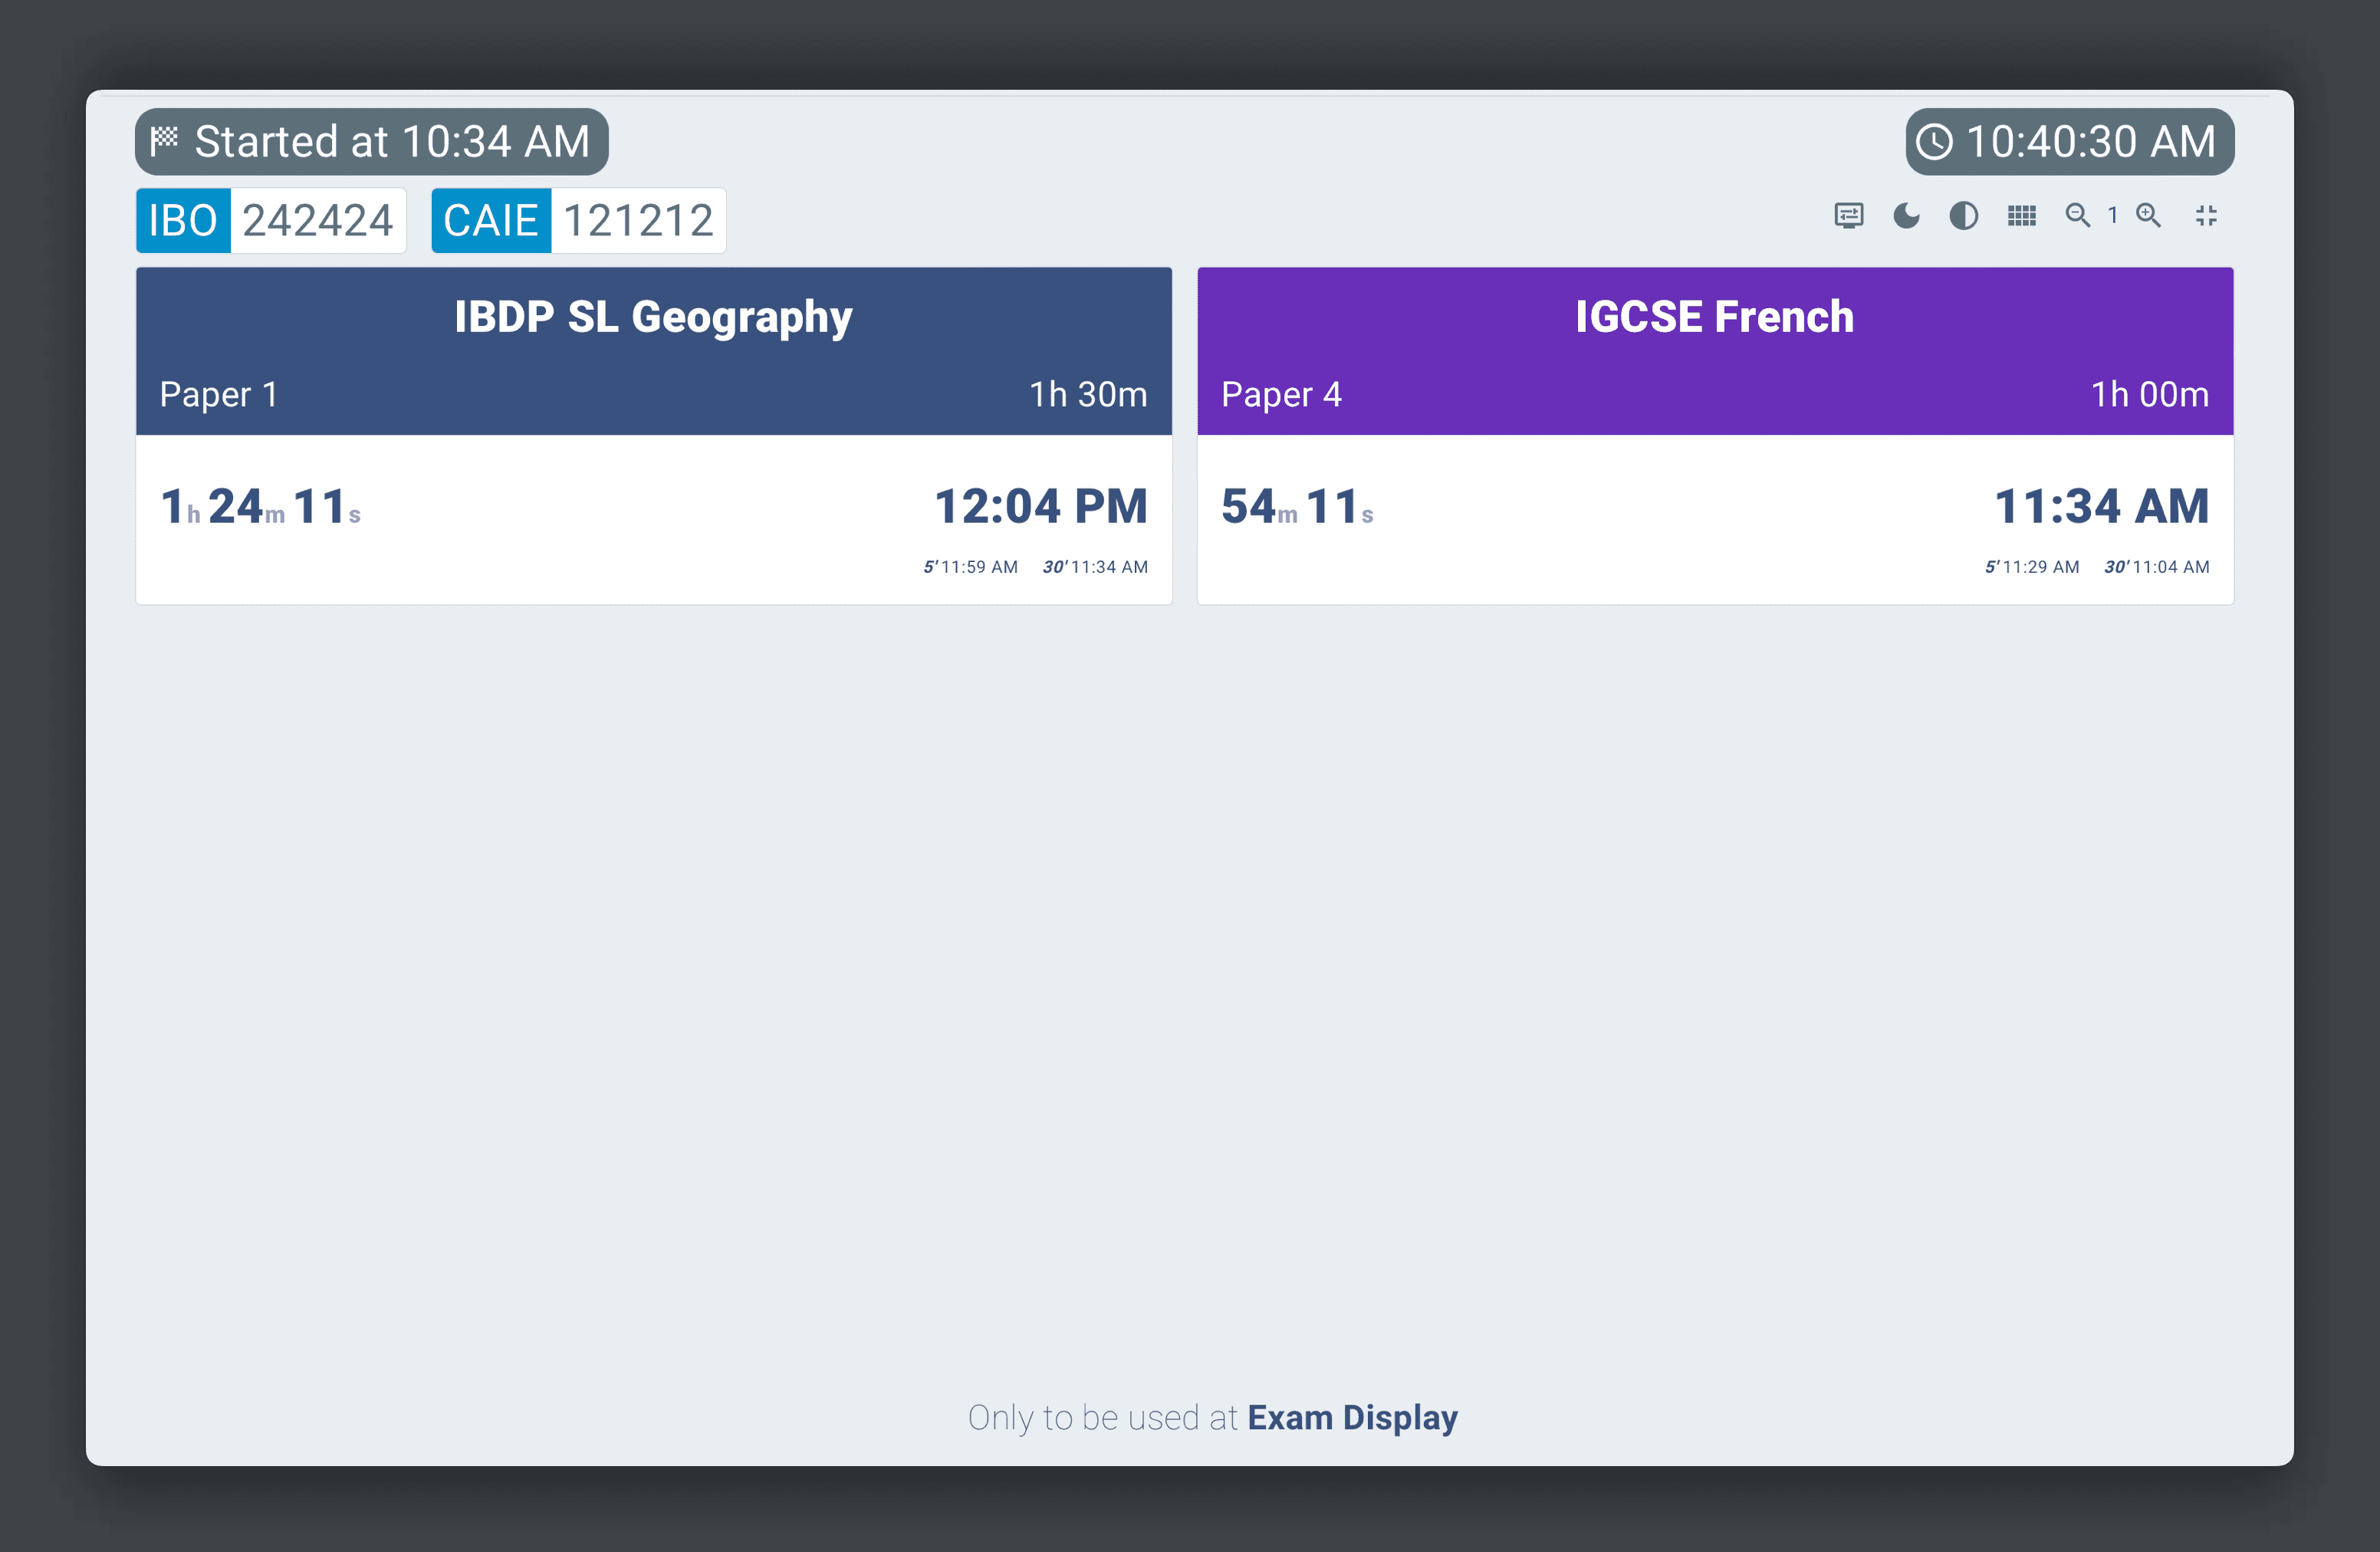
Task: Click the zoom level number 1
Action: click(2113, 216)
